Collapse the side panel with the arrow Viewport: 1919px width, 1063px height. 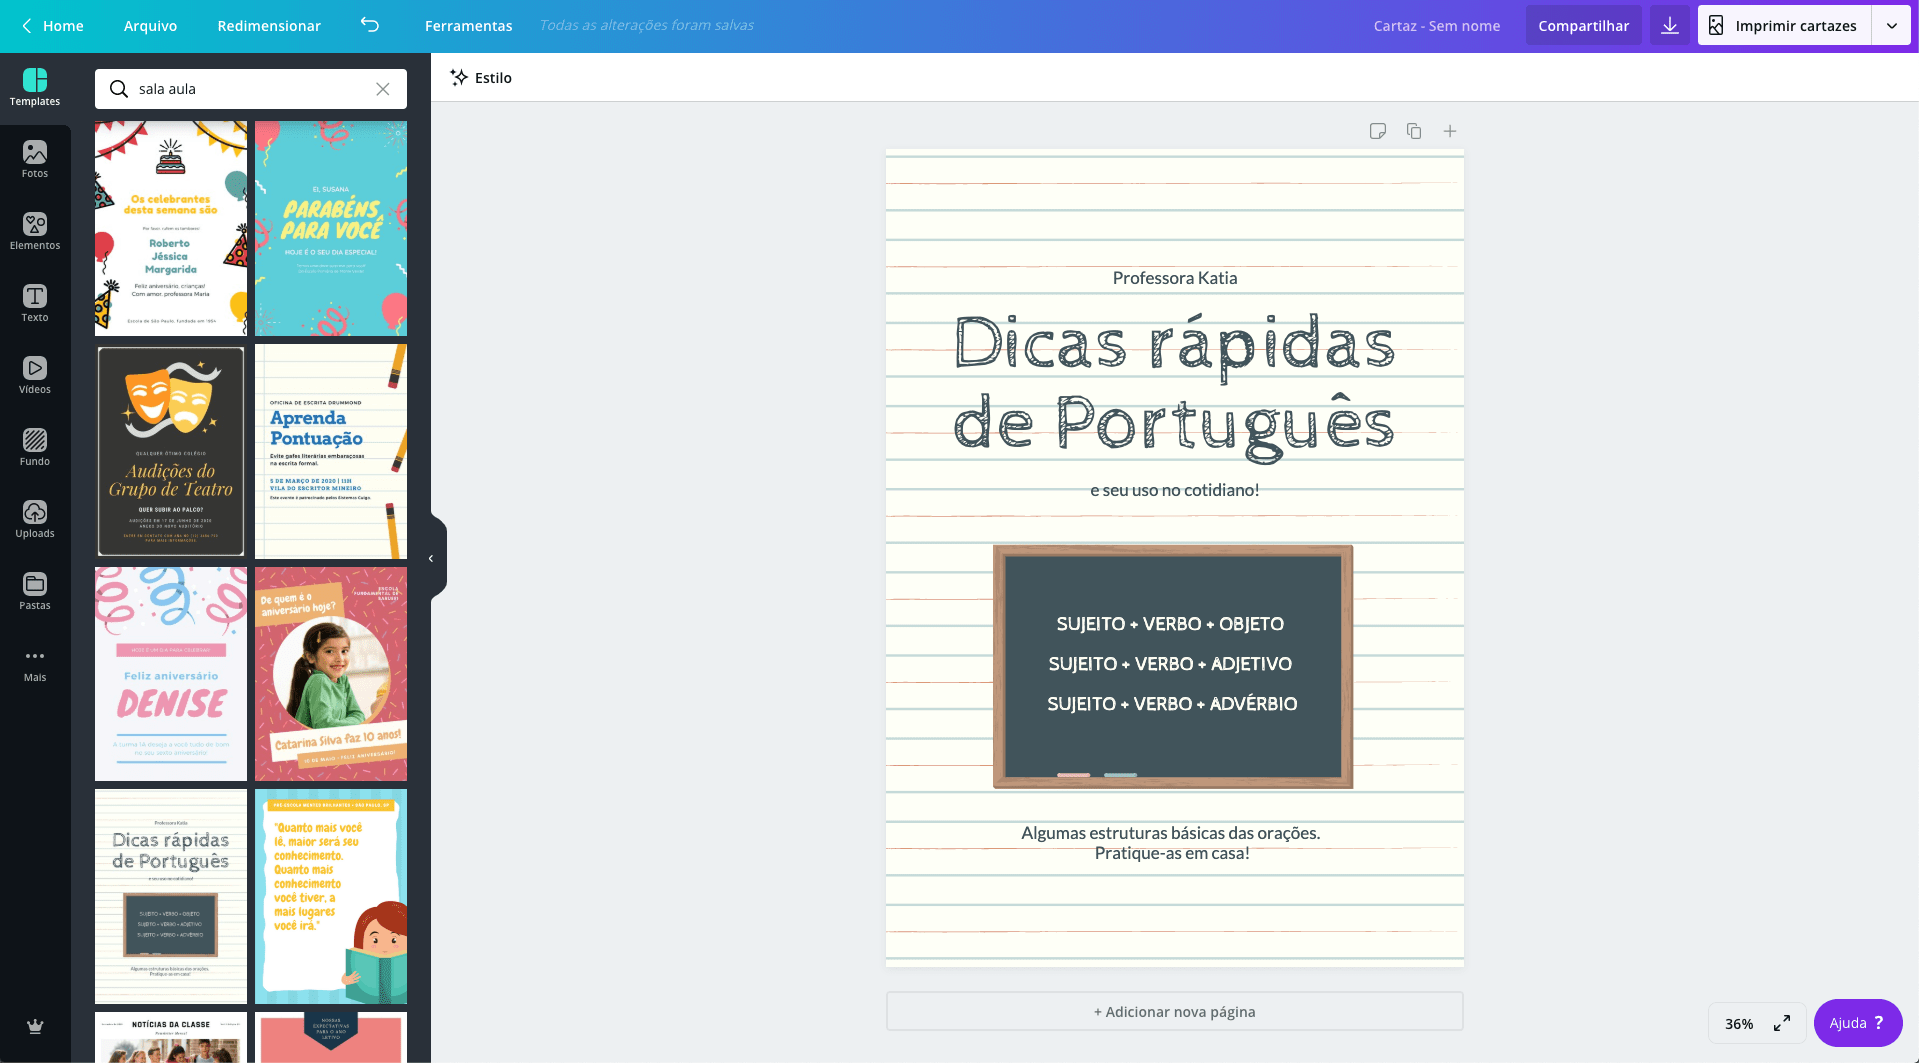click(x=431, y=558)
